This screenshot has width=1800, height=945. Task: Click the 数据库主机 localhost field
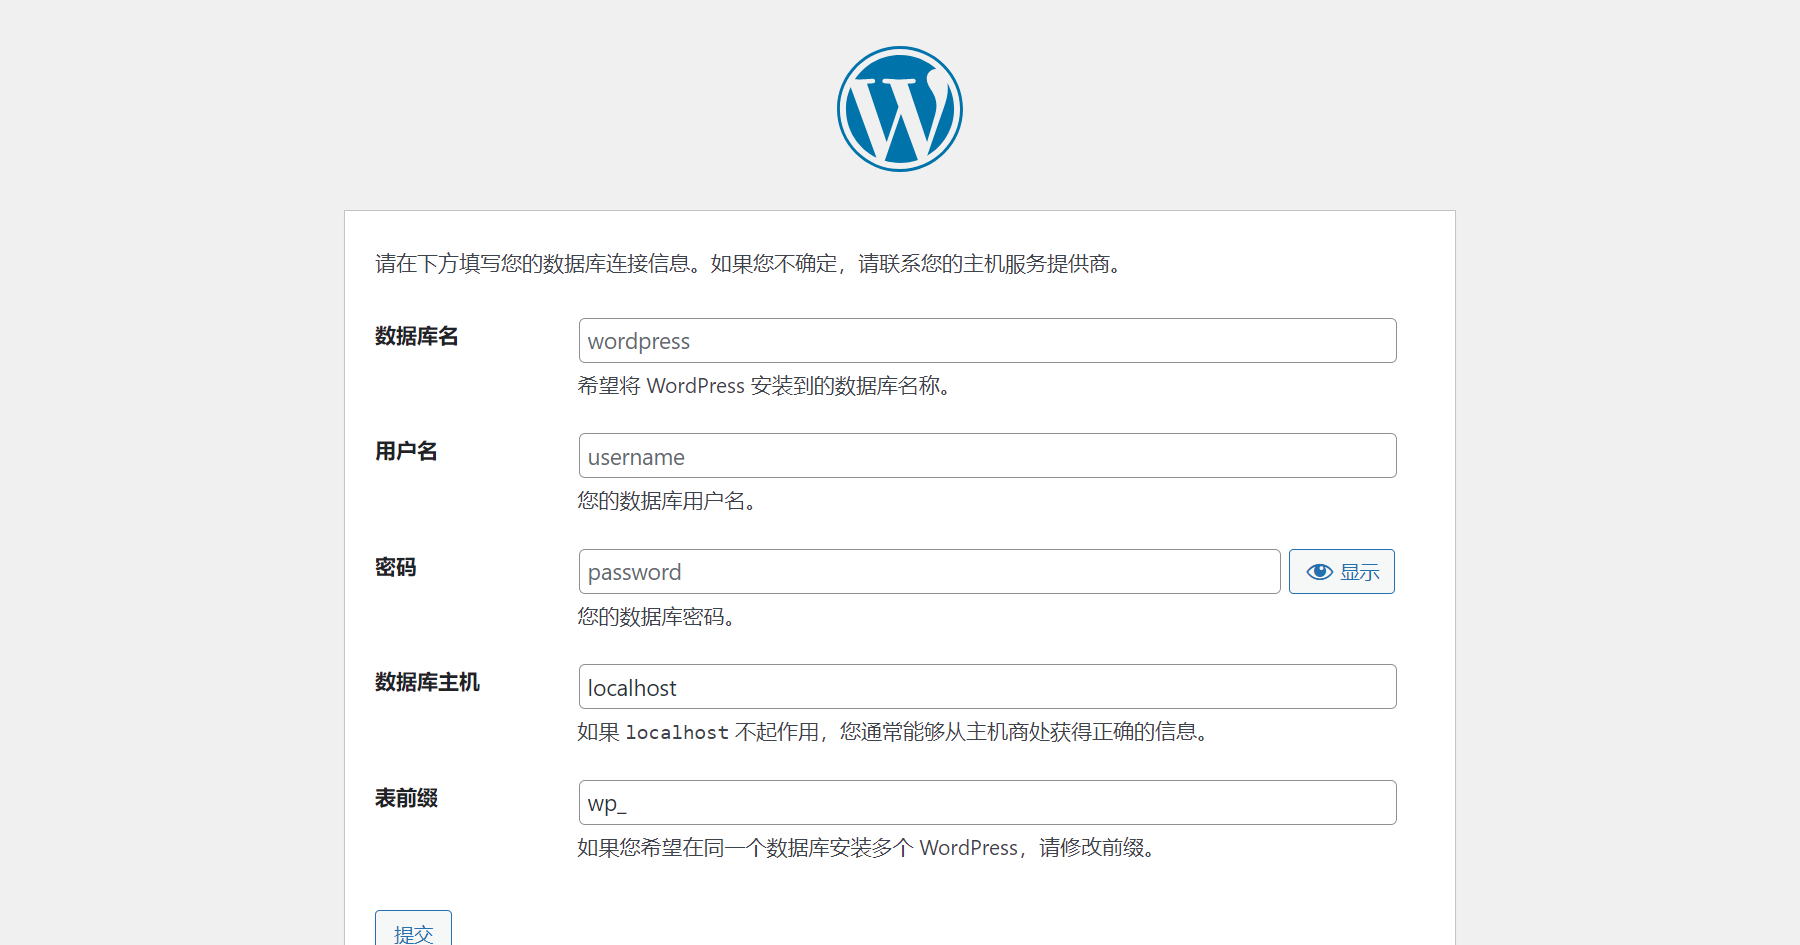(988, 687)
